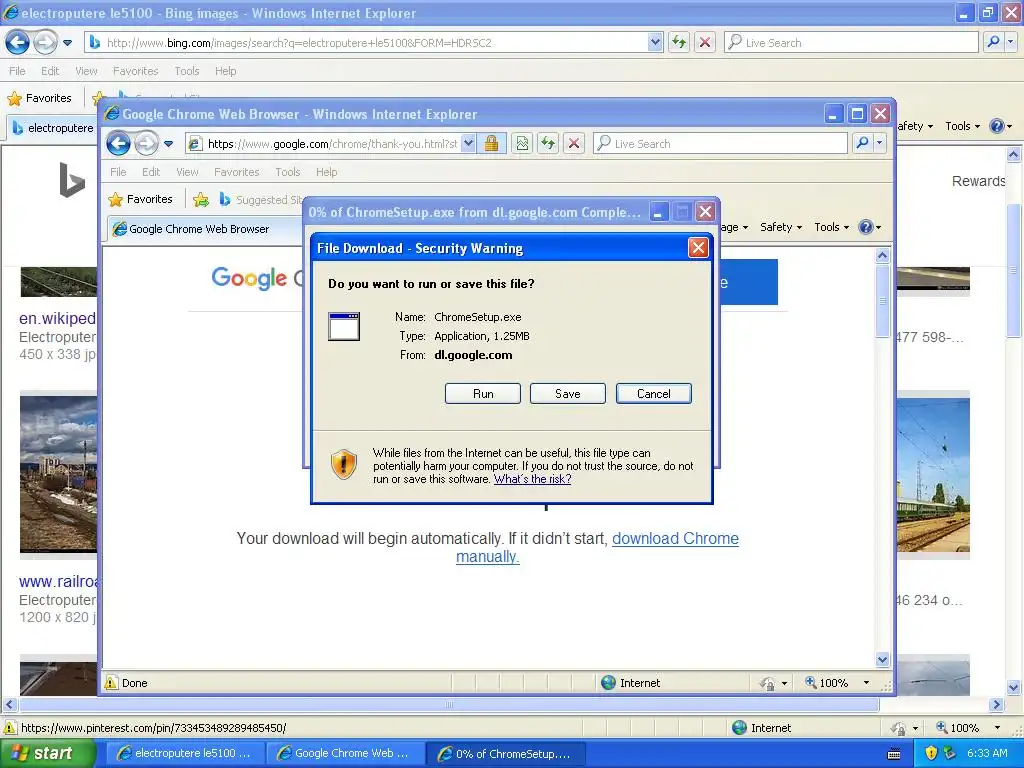
Task: Switch to electroputere le5100 taskbar button
Action: point(185,753)
